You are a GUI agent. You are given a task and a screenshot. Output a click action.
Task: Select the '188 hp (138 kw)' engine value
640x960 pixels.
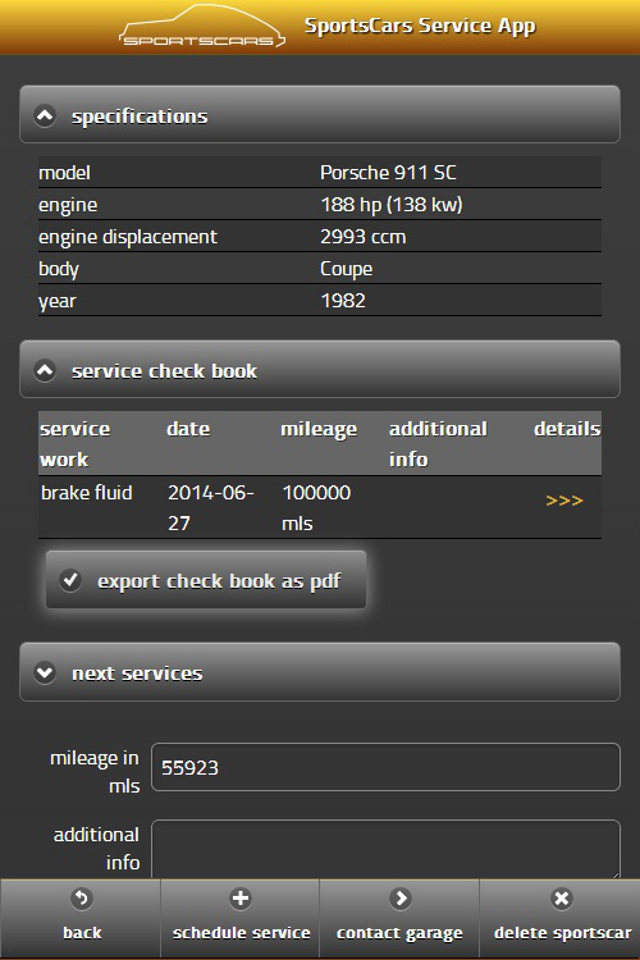pyautogui.click(x=391, y=204)
